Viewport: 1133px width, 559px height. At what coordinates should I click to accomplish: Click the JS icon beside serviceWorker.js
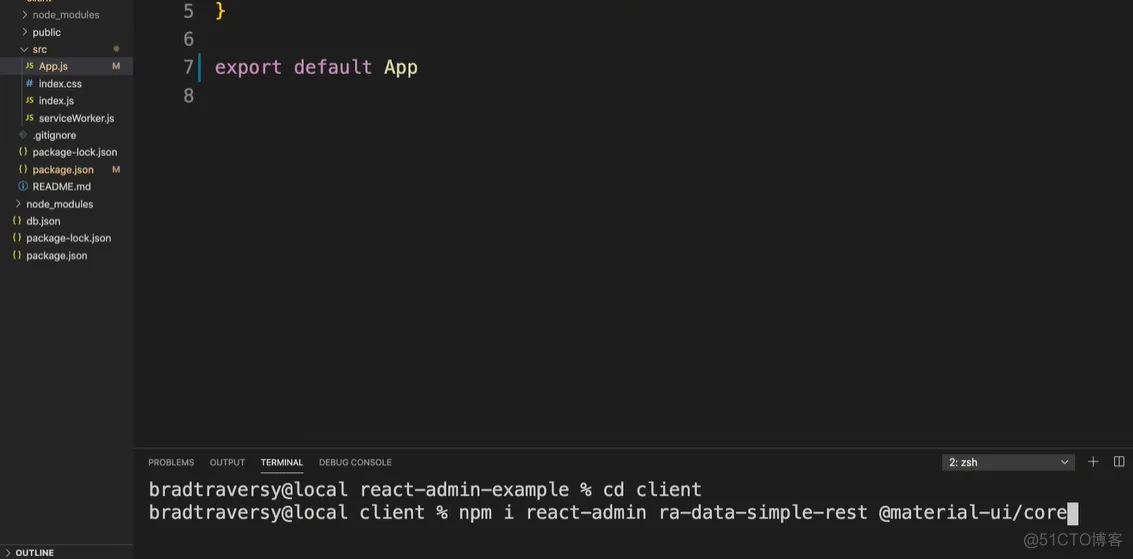29,118
